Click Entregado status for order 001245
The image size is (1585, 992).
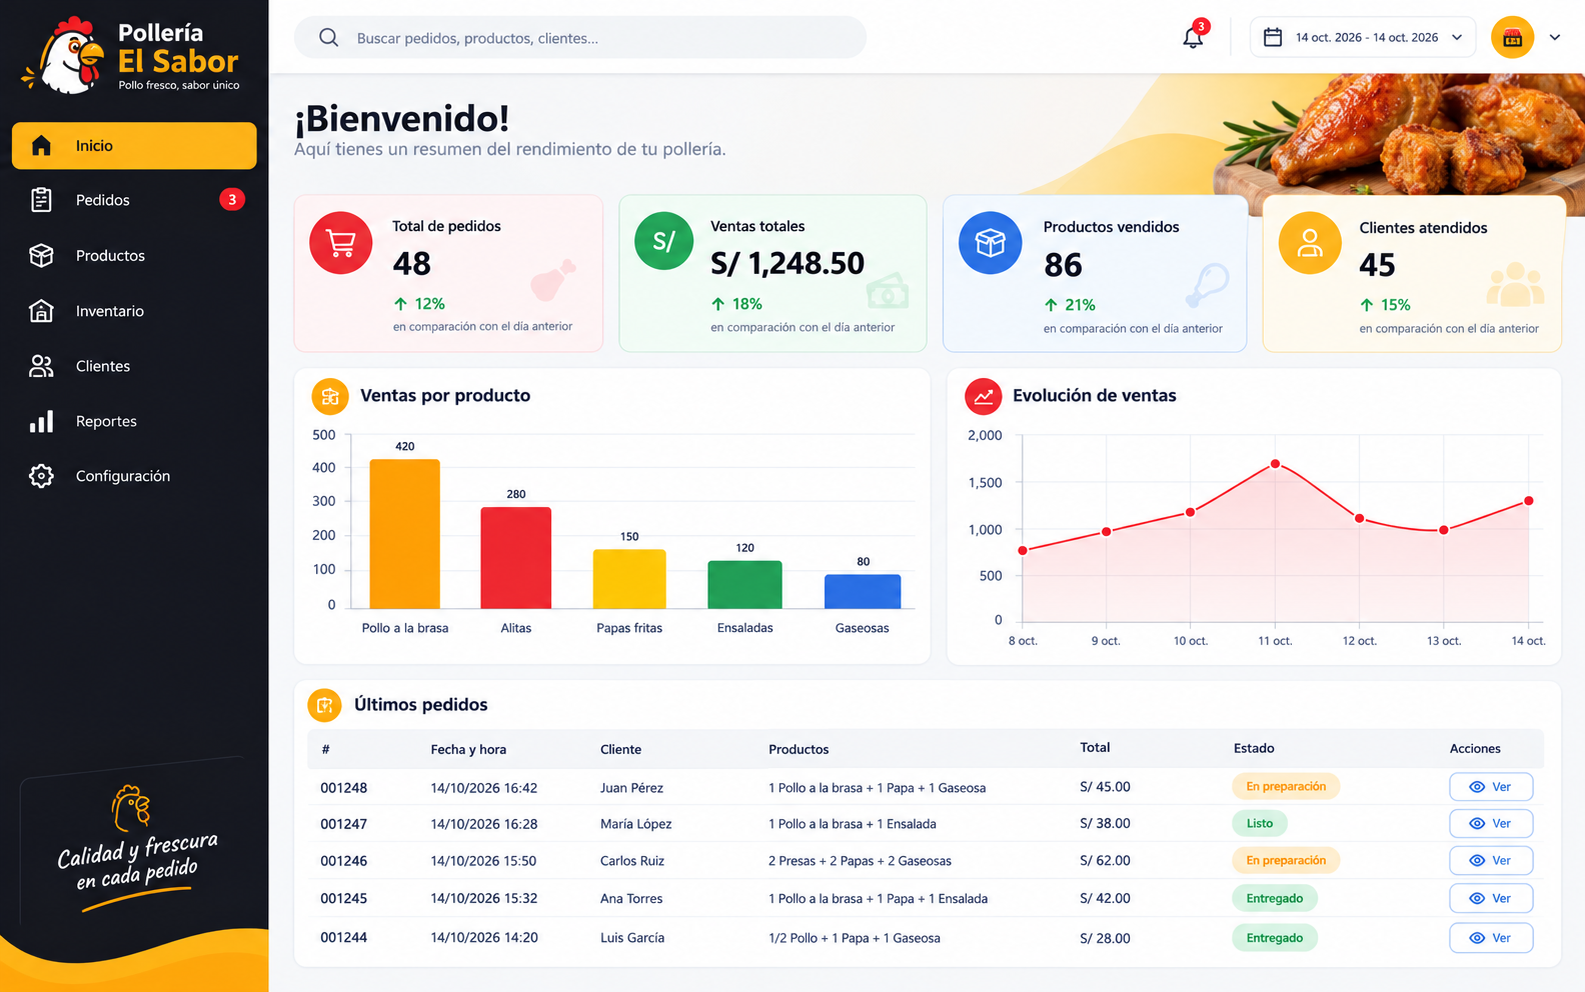point(1275,899)
